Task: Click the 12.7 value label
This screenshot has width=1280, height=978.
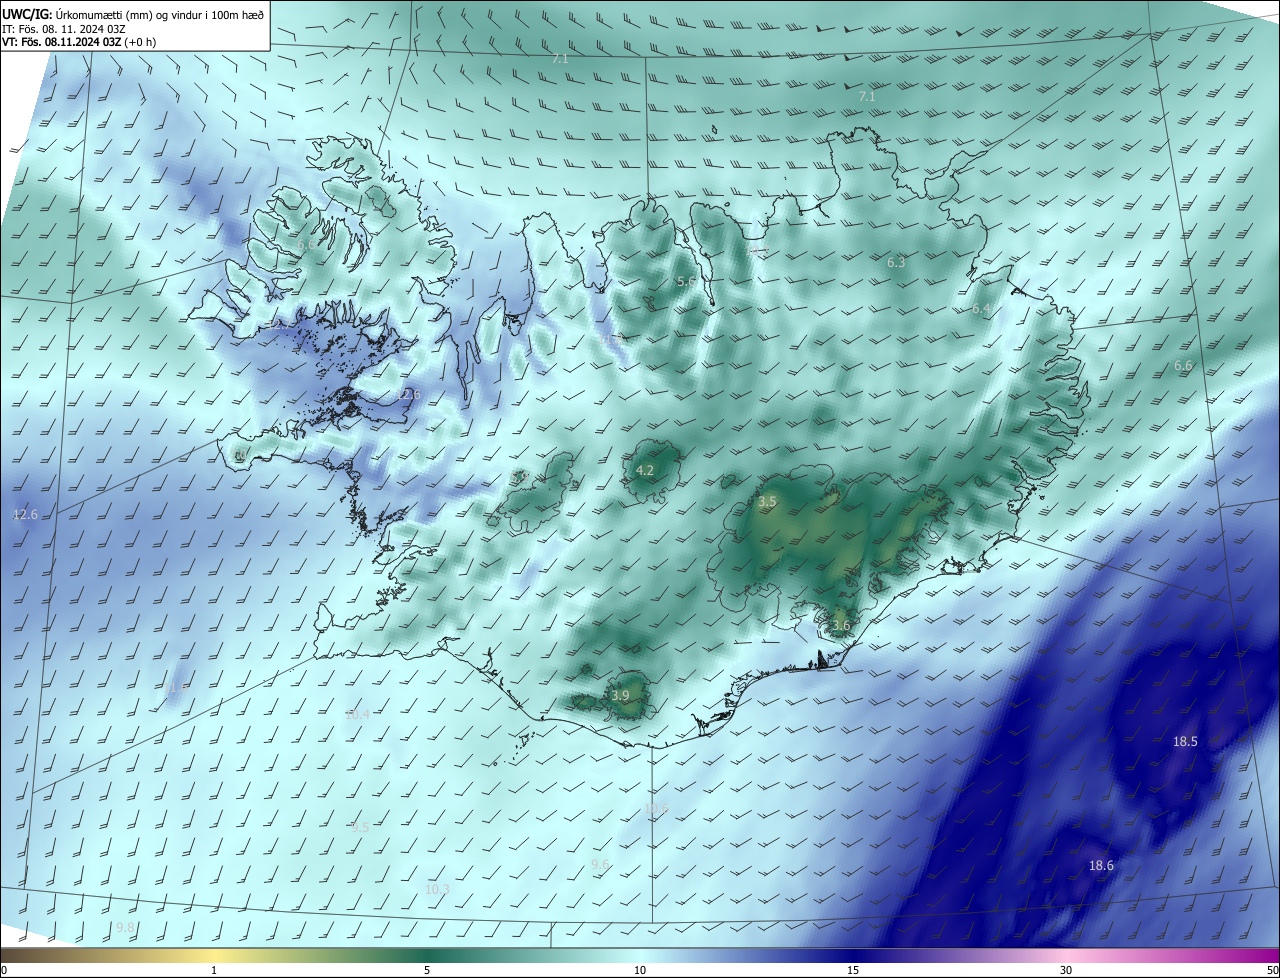Action: coord(278,324)
